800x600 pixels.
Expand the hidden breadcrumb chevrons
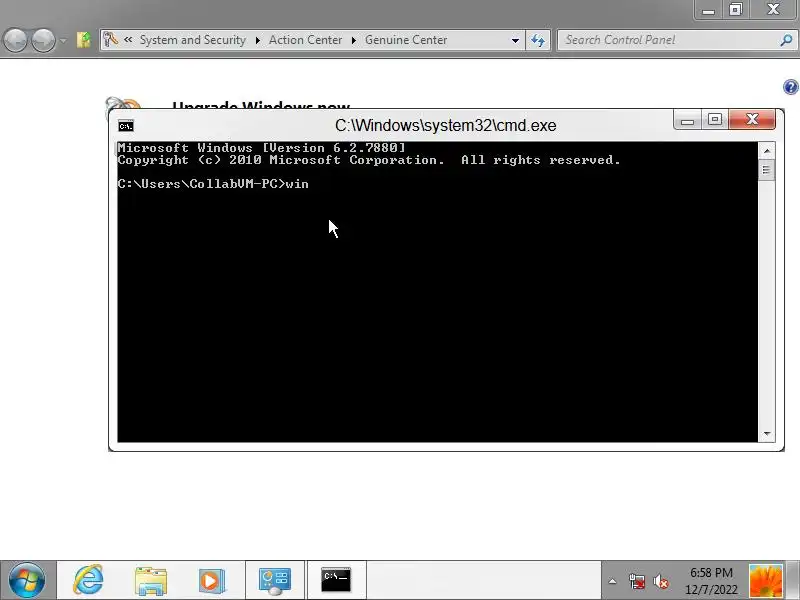click(x=128, y=39)
